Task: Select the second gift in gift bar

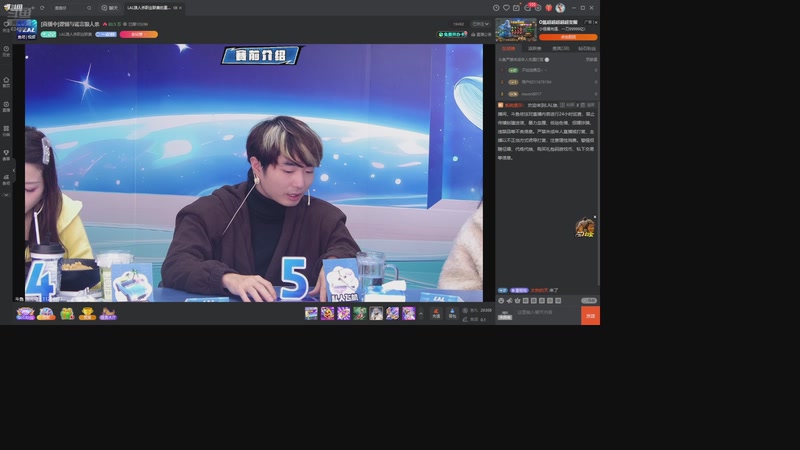Action: coord(328,313)
